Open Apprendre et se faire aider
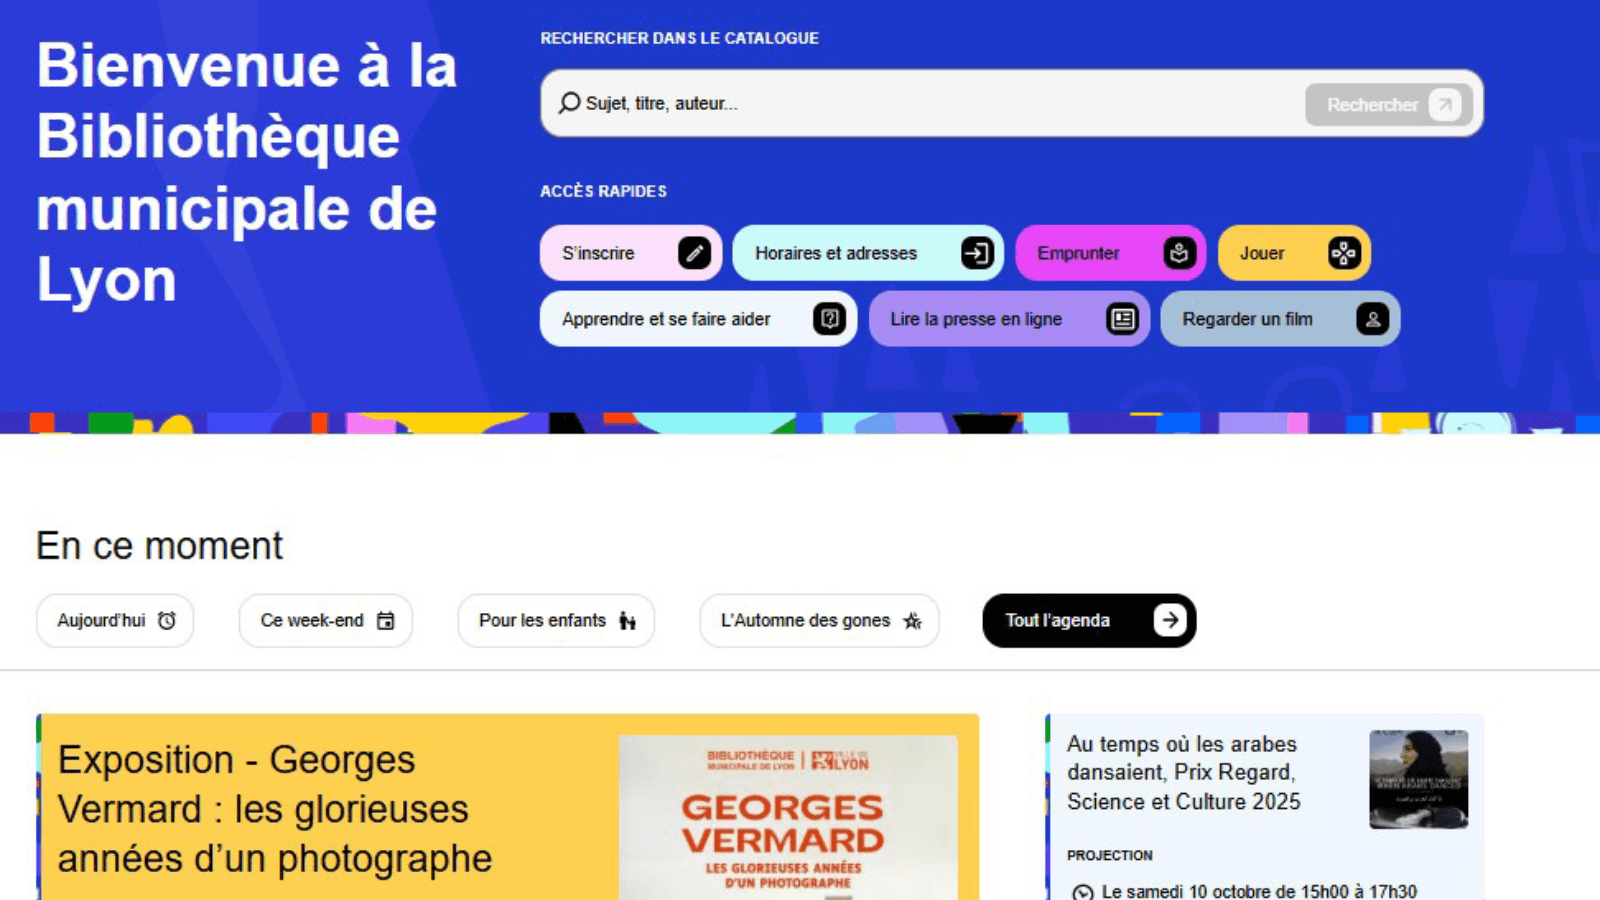 pyautogui.click(x=698, y=319)
